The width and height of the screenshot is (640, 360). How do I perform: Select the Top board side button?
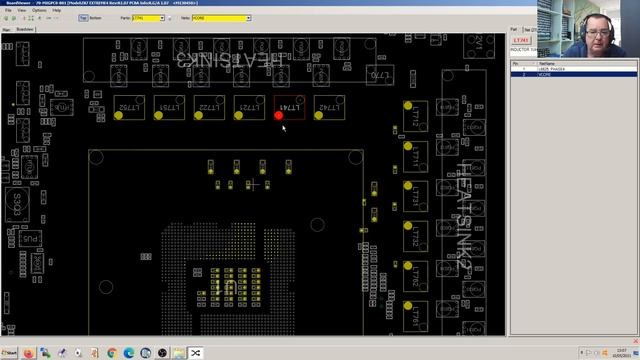(83, 18)
